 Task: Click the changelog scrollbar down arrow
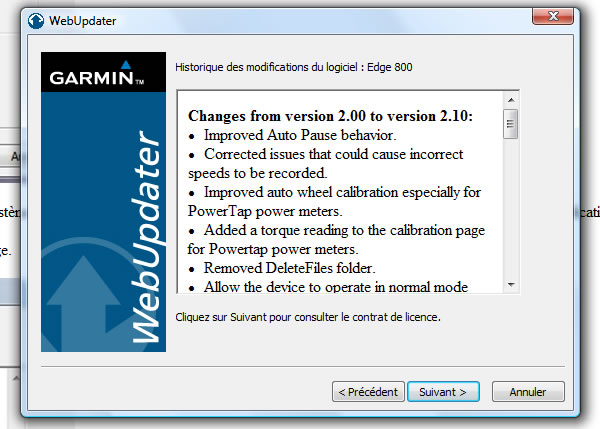pyautogui.click(x=511, y=284)
